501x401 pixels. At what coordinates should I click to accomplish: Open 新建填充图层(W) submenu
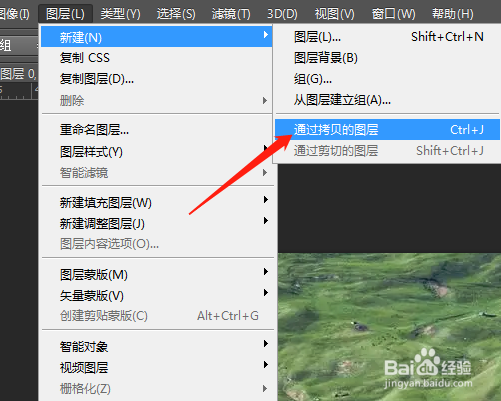[157, 202]
